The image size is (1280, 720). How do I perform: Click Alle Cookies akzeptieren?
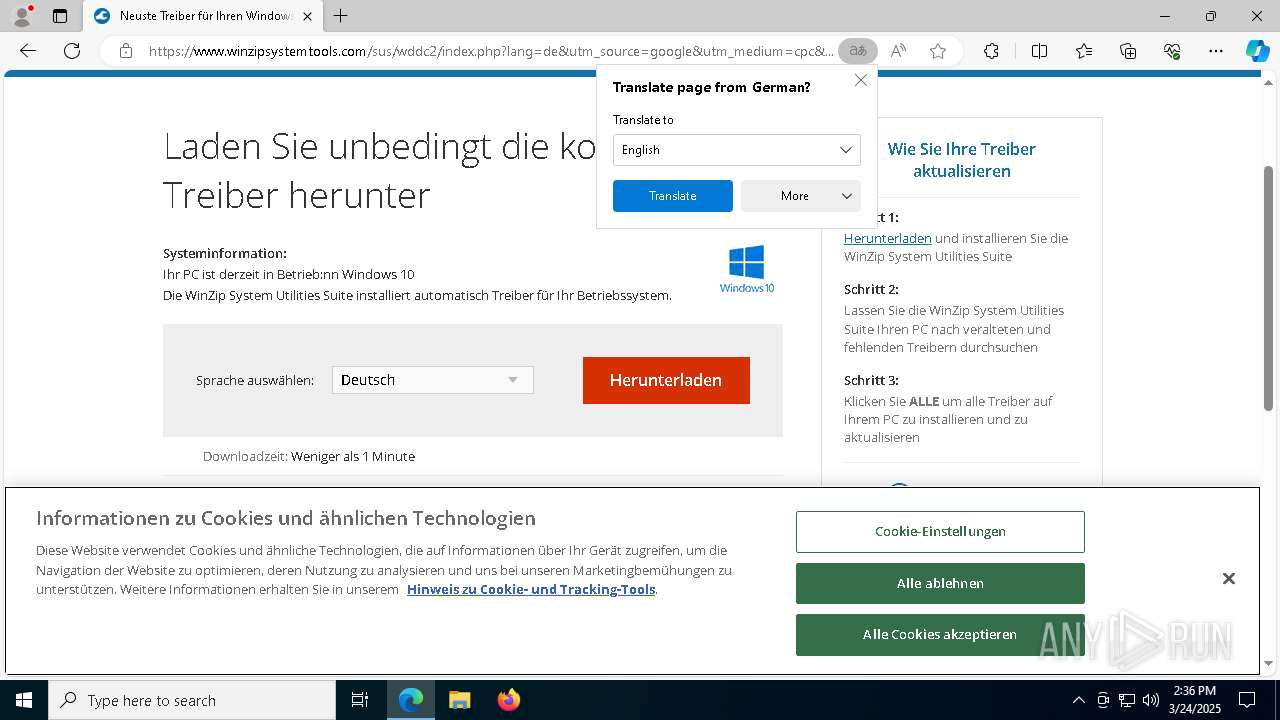pos(940,635)
